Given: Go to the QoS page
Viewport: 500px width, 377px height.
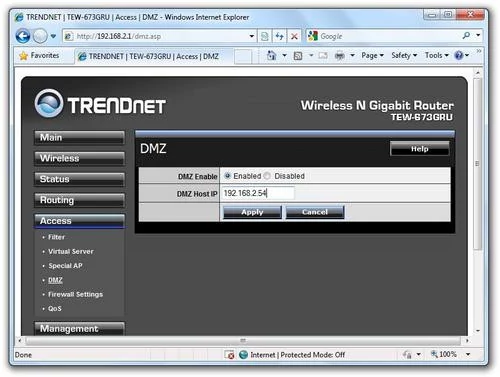Looking at the screenshot, I should (x=55, y=309).
